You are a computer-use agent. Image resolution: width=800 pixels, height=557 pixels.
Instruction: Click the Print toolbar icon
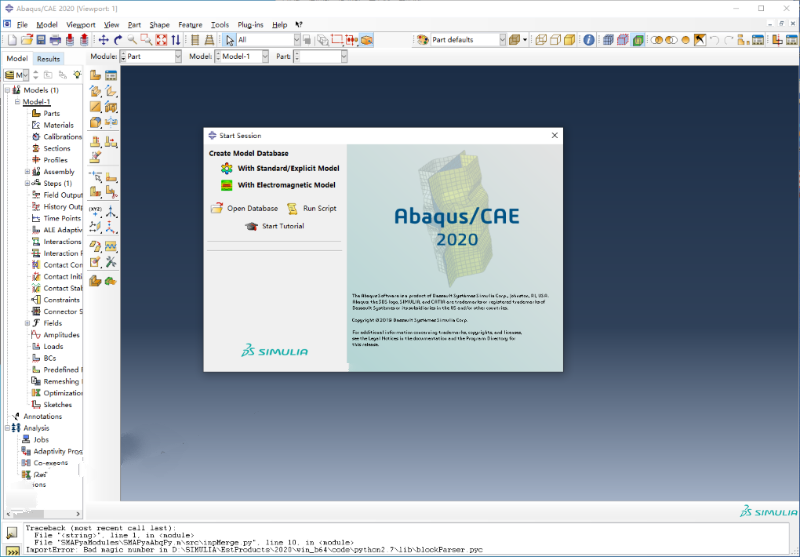point(55,40)
